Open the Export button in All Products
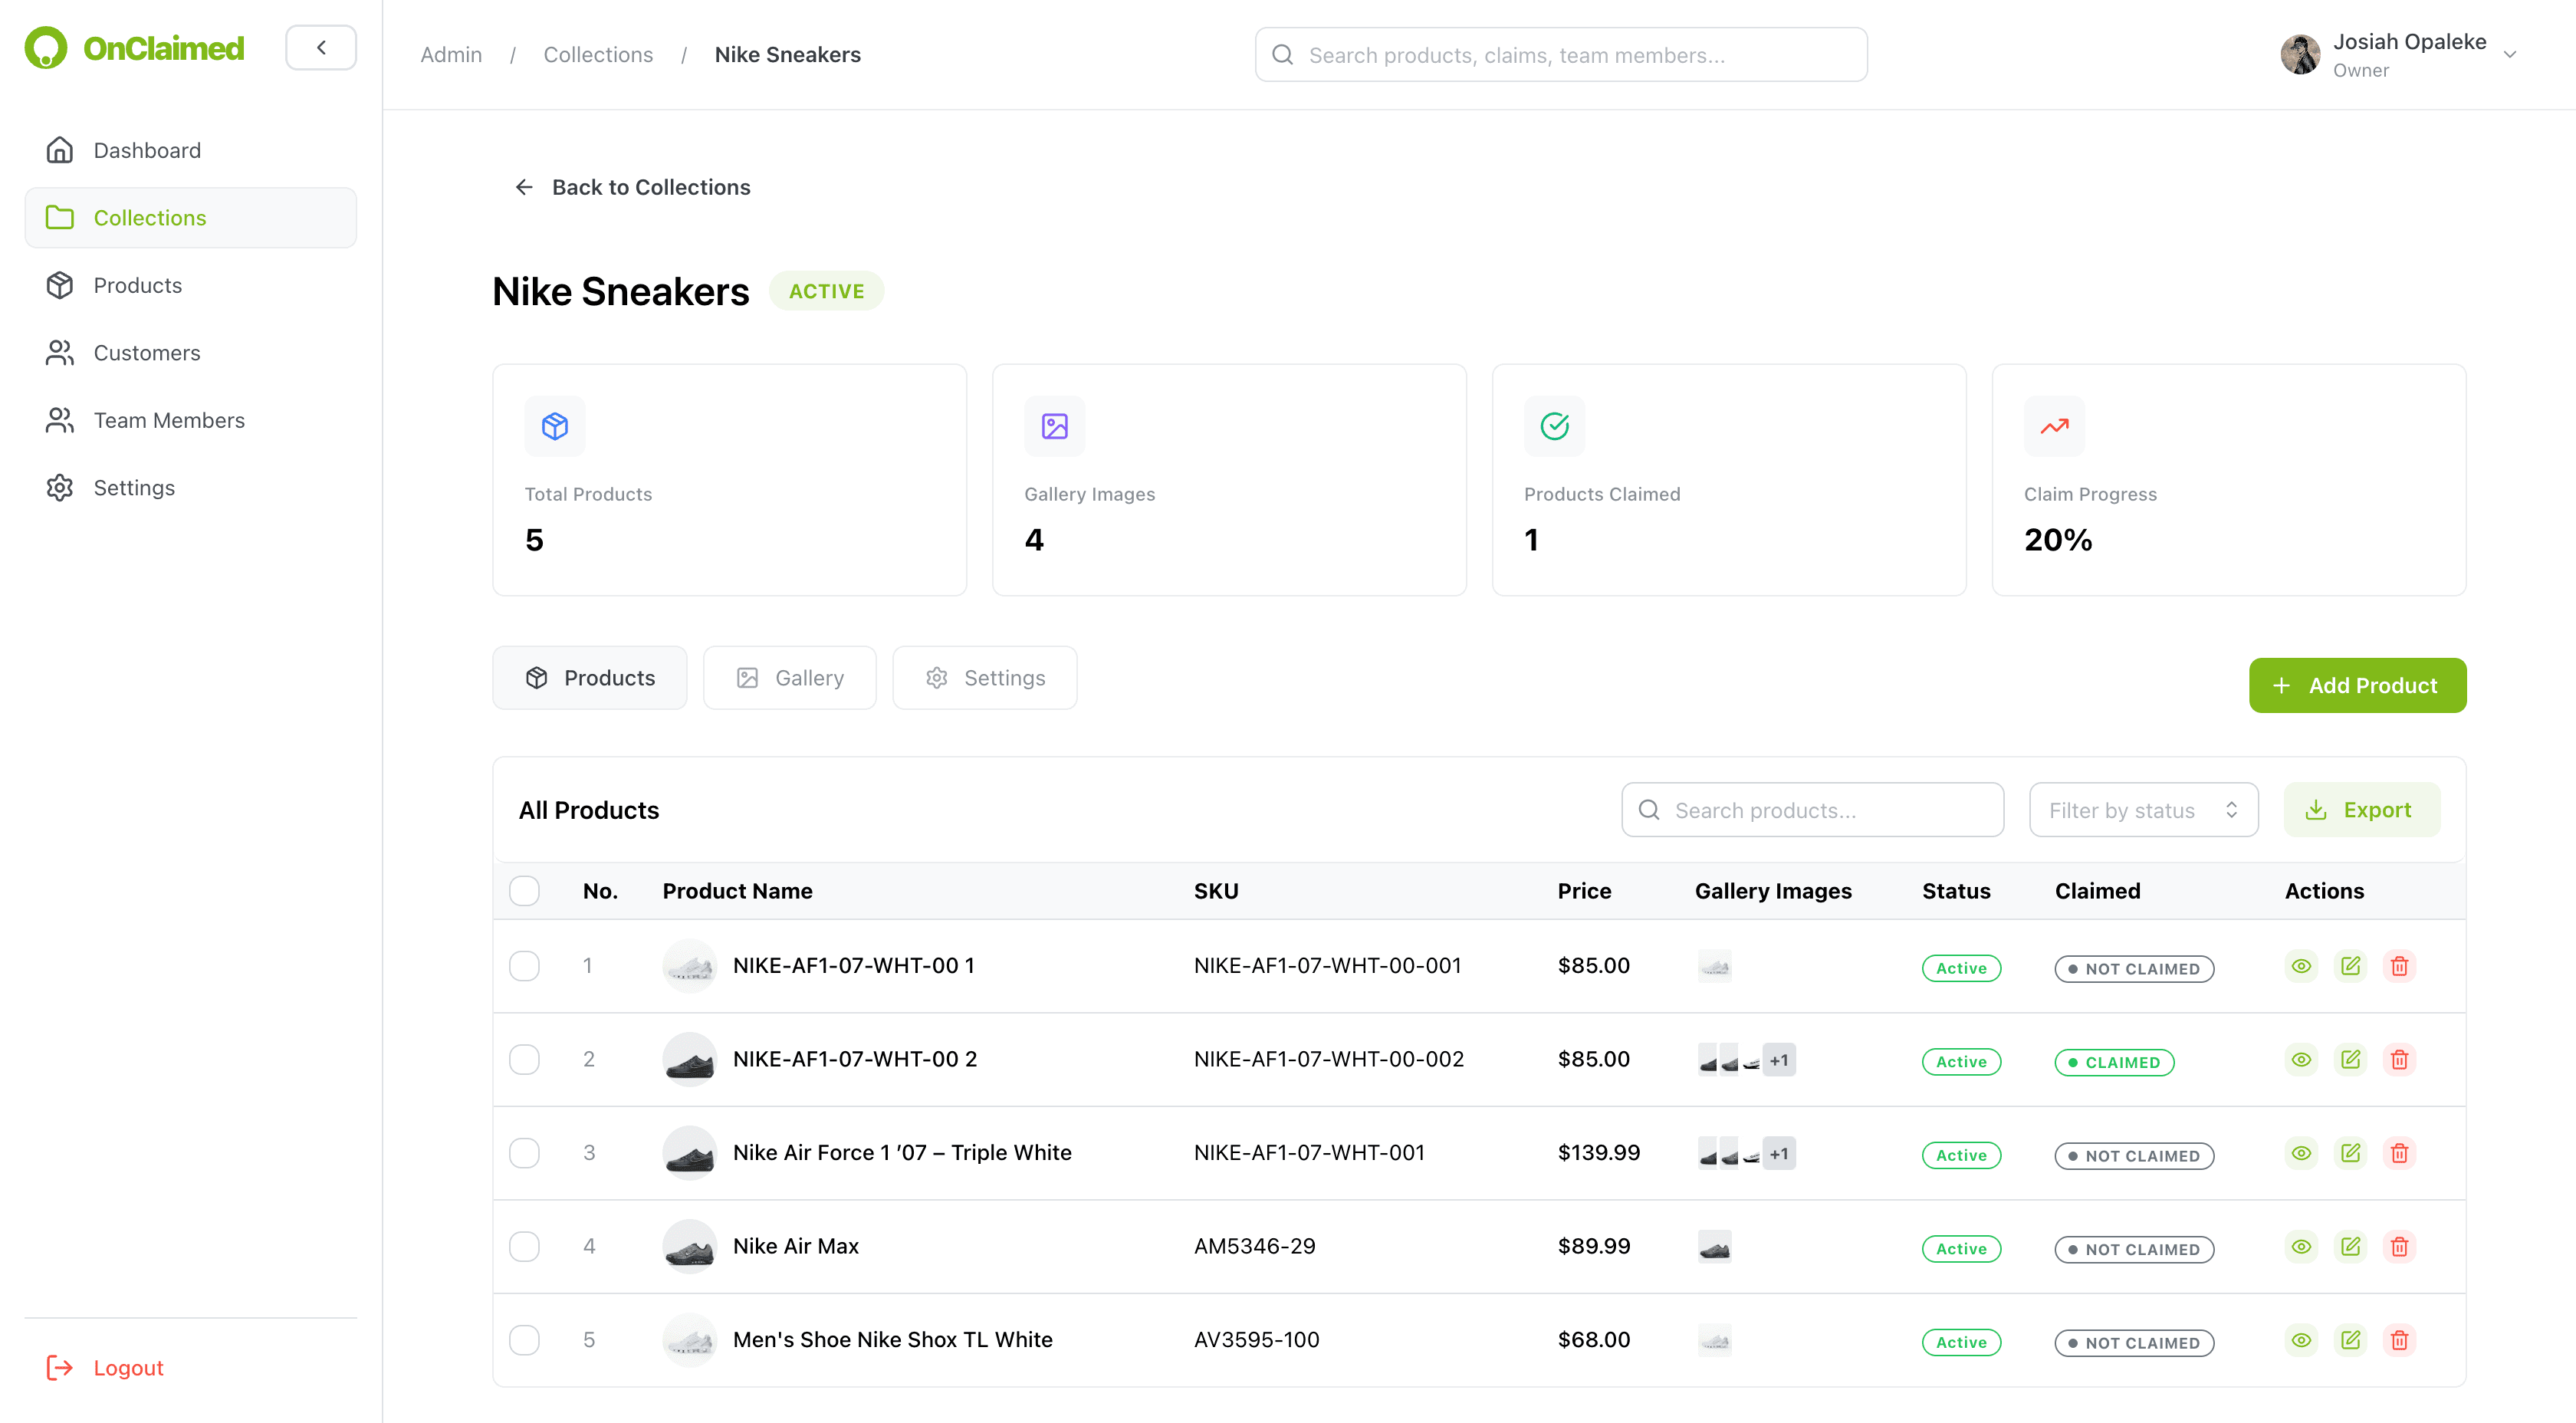The image size is (2576, 1423). [2363, 809]
